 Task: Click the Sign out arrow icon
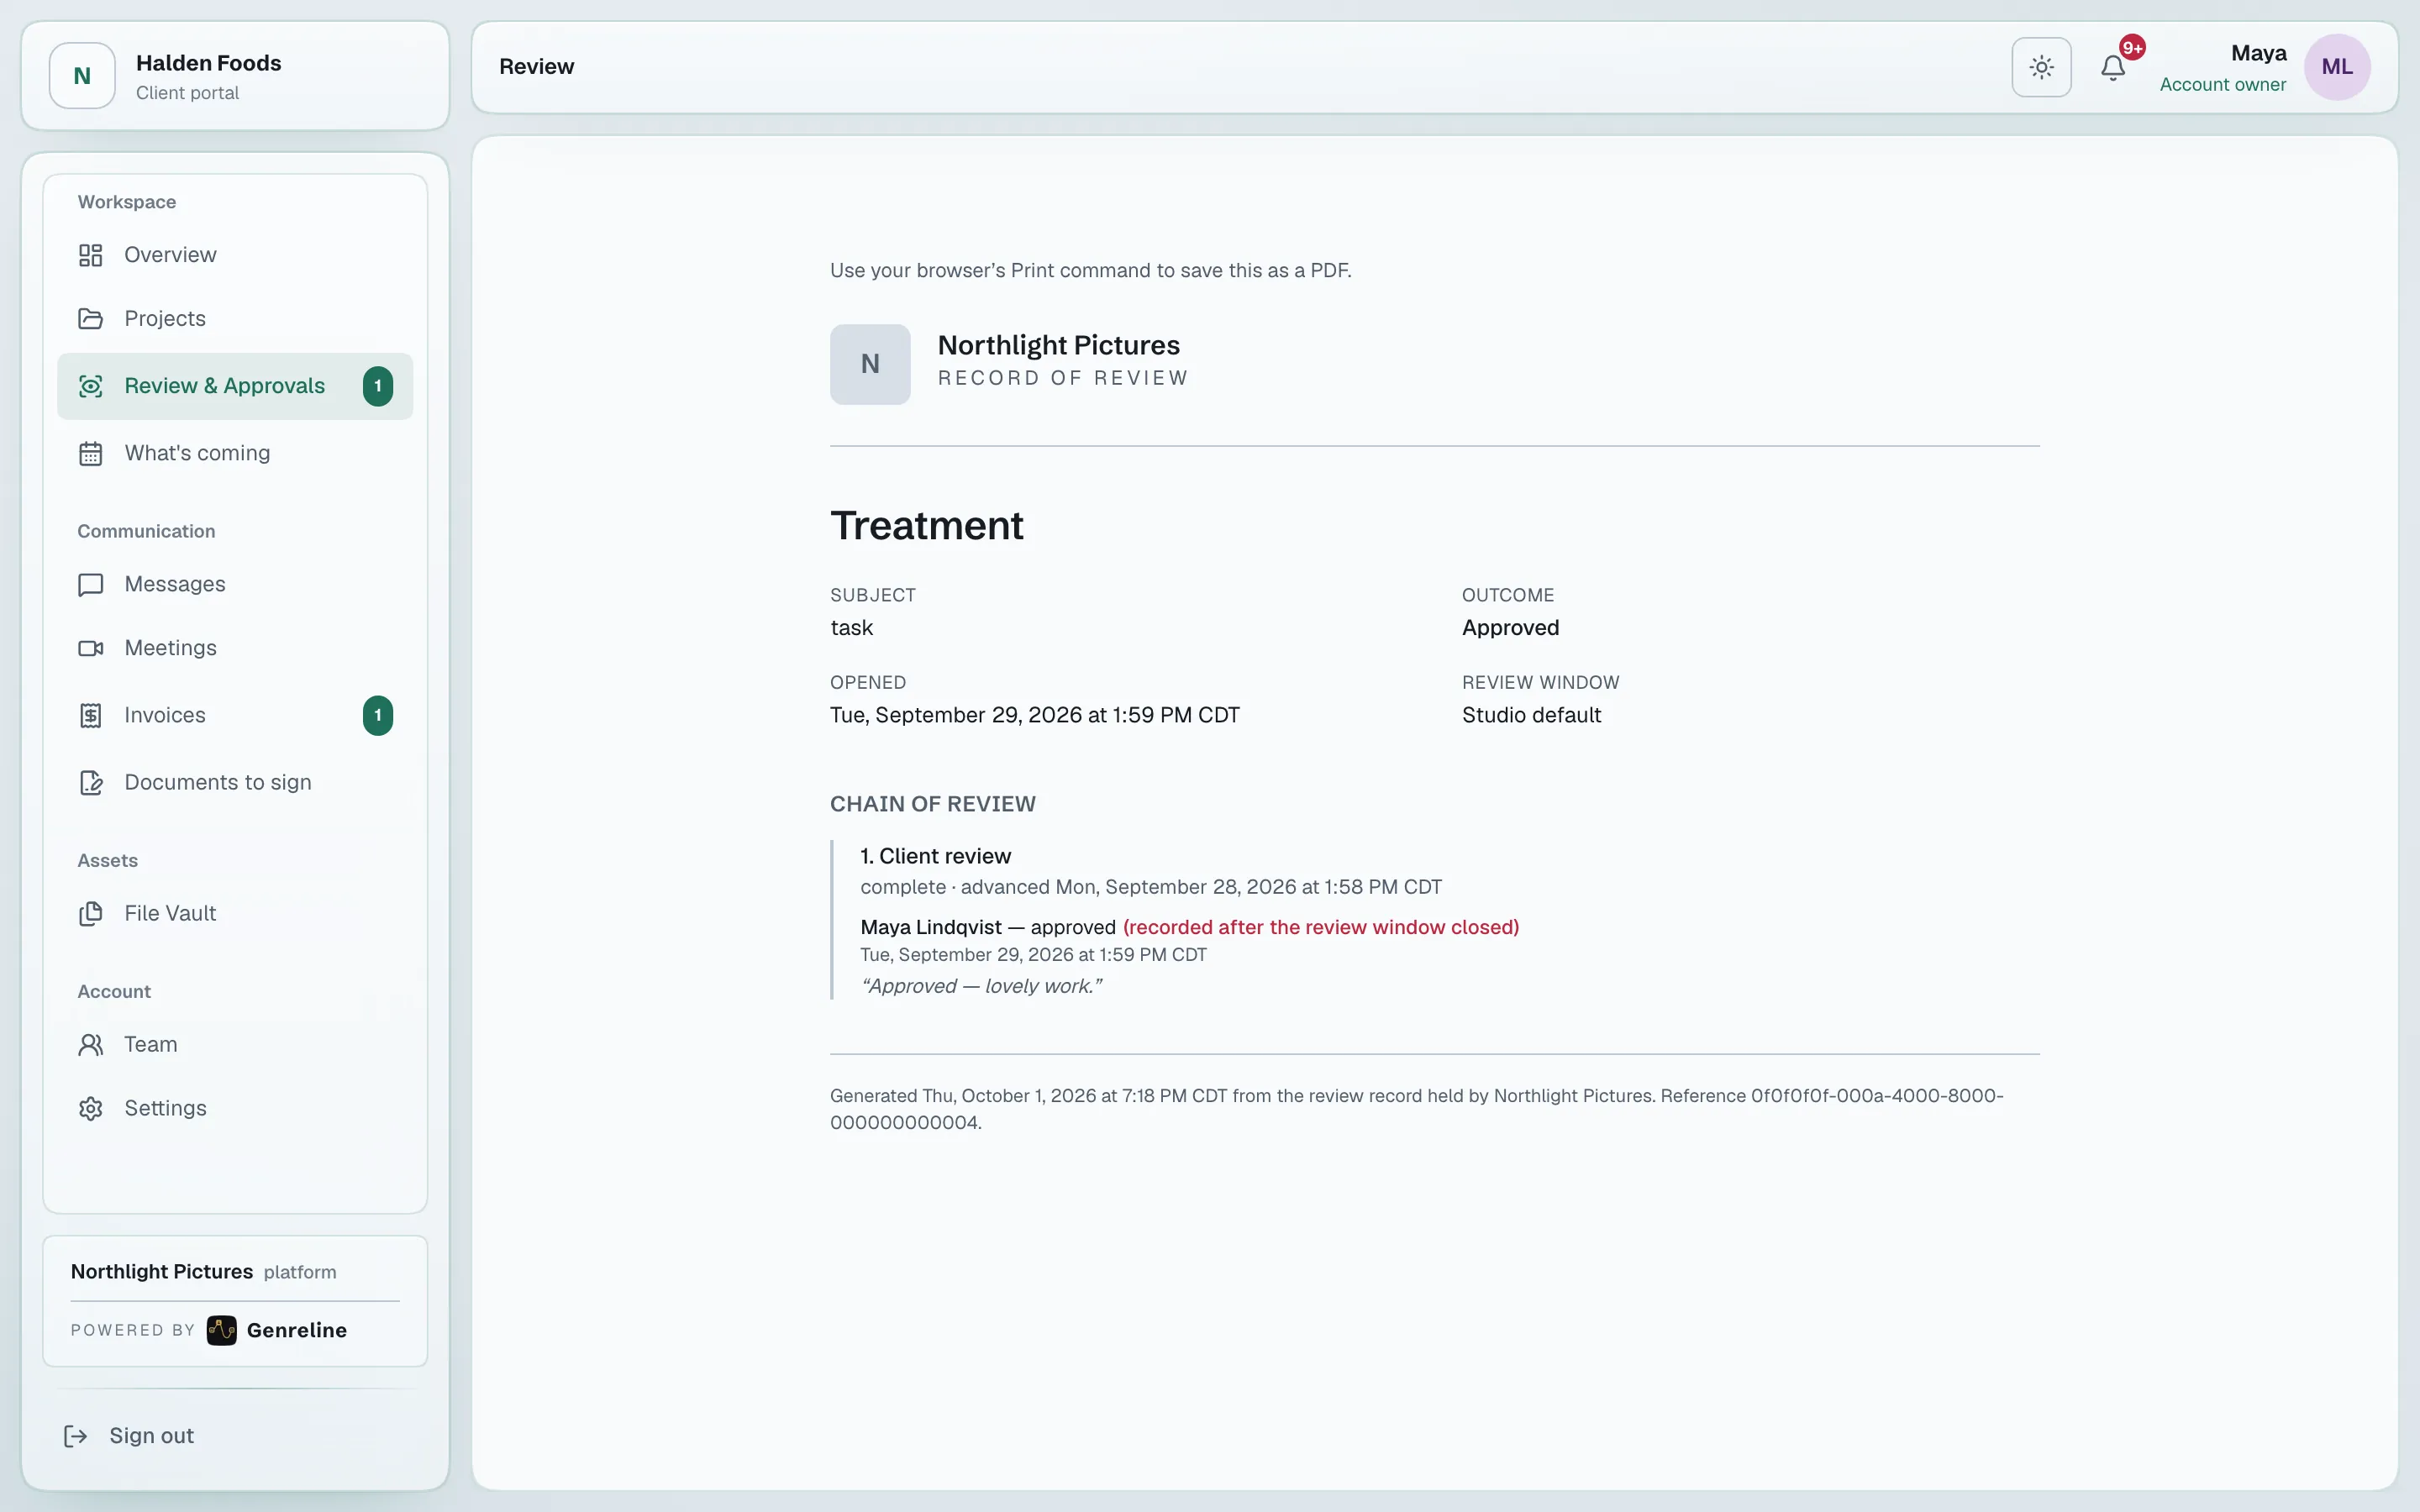pos(75,1436)
